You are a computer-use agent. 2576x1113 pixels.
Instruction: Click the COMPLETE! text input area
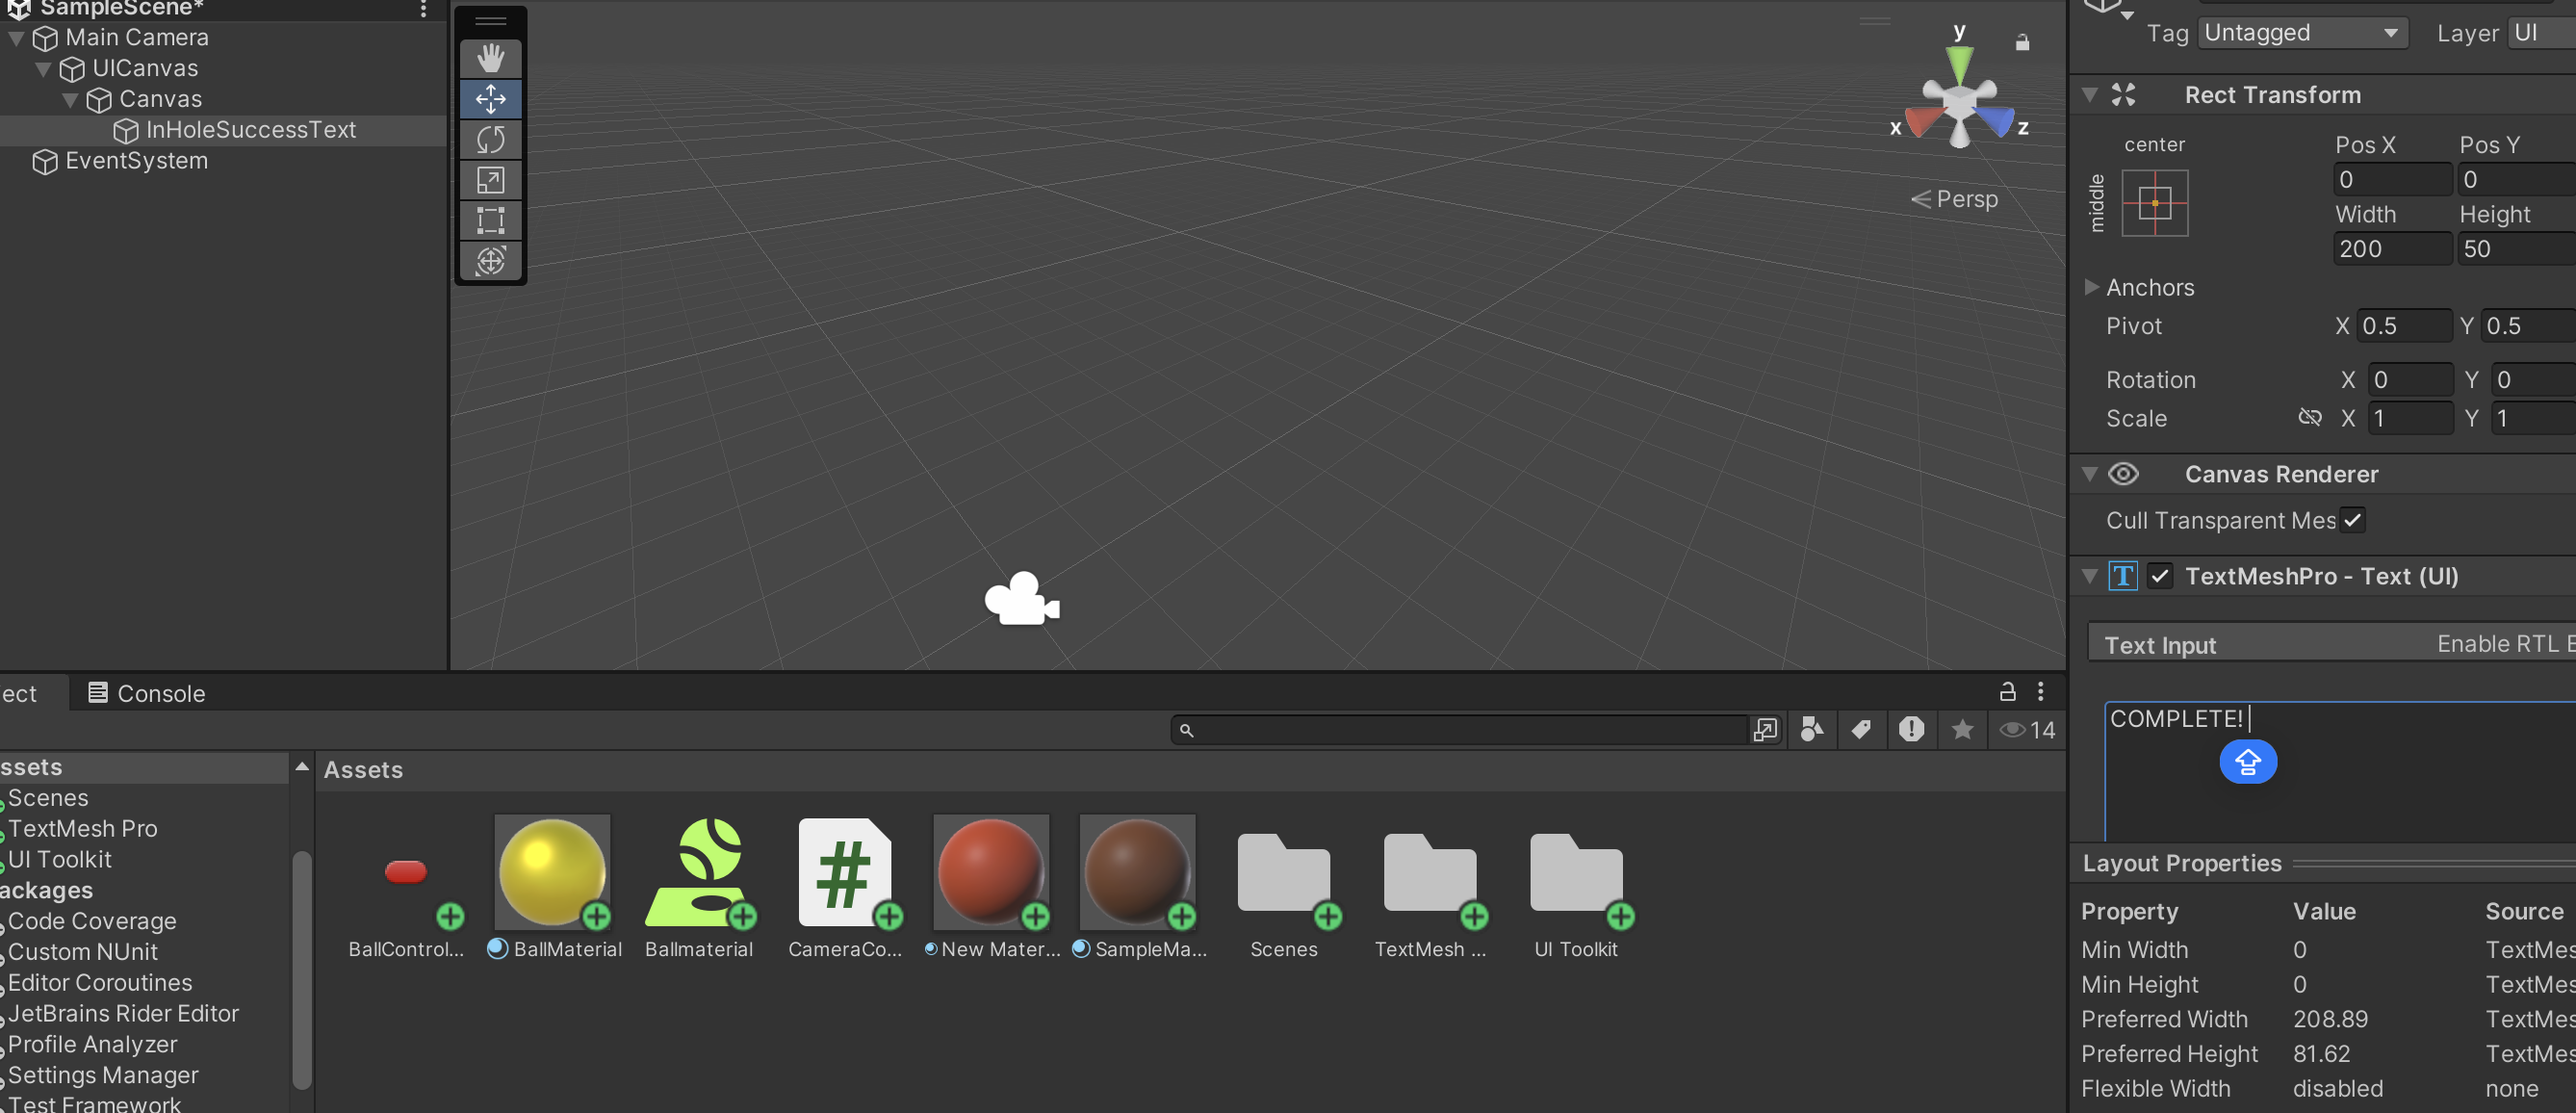(x=2340, y=770)
